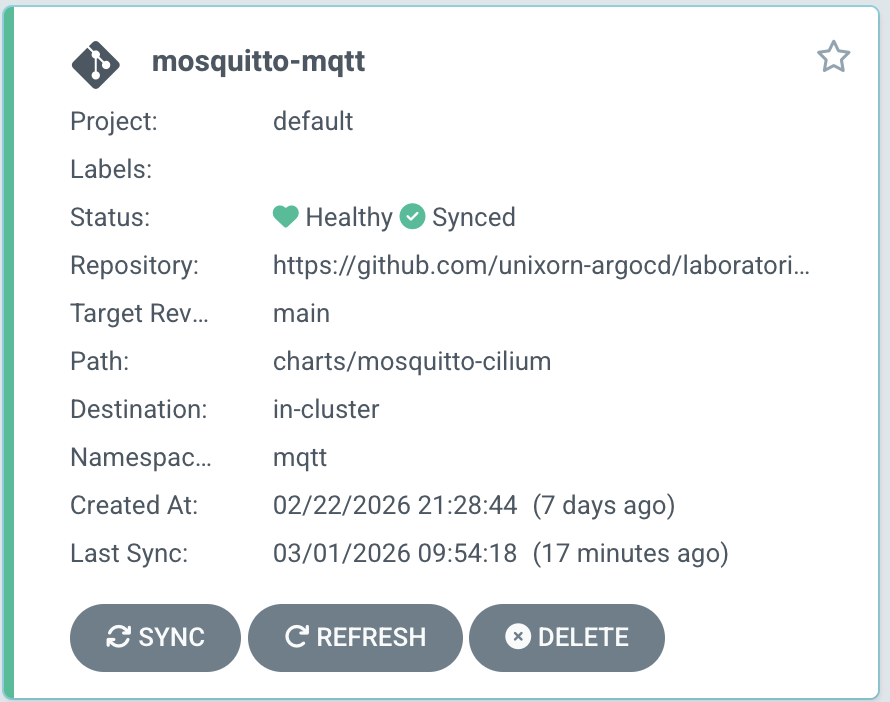The height and width of the screenshot is (702, 890).
Task: Click the git repository source icon
Action: click(96, 63)
